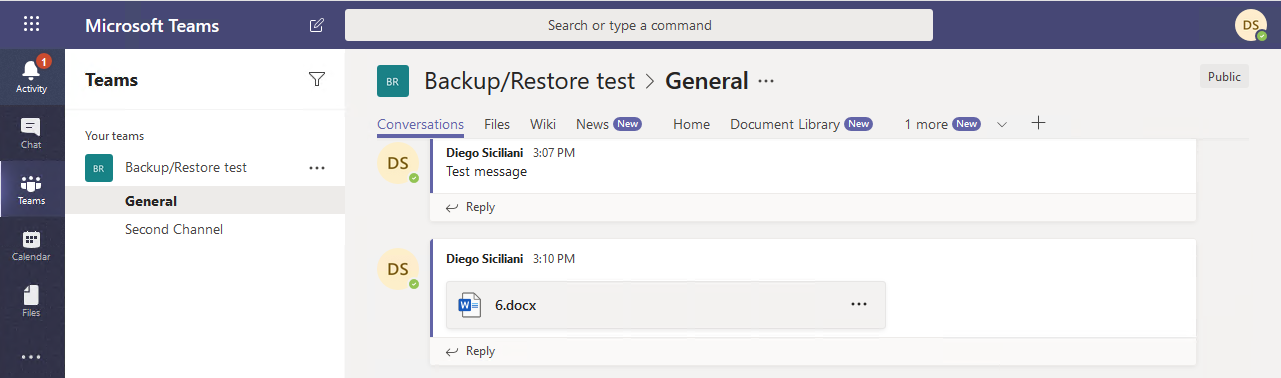Image resolution: width=1281 pixels, height=378 pixels.
Task: Click the Your teams heading
Action: (x=114, y=136)
